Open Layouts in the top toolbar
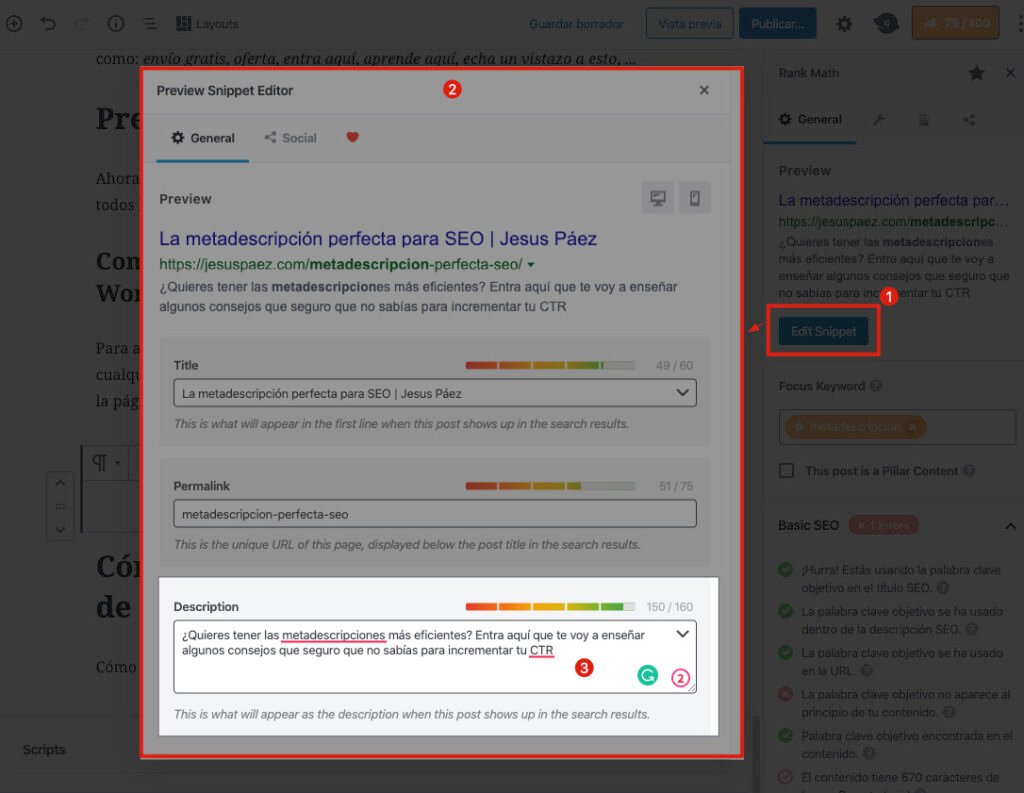This screenshot has height=793, width=1024. [207, 24]
